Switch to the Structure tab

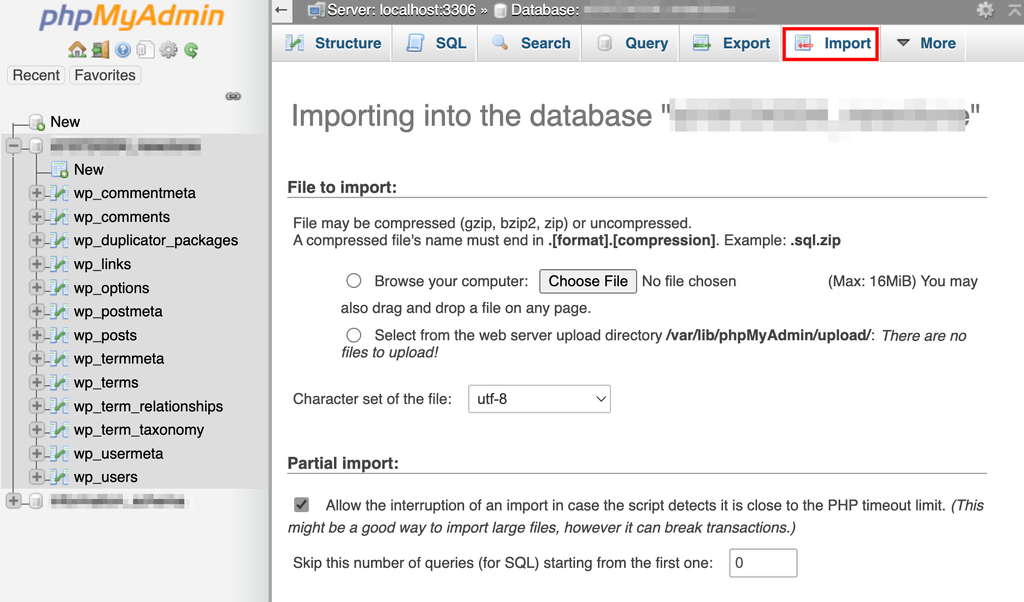coord(333,43)
